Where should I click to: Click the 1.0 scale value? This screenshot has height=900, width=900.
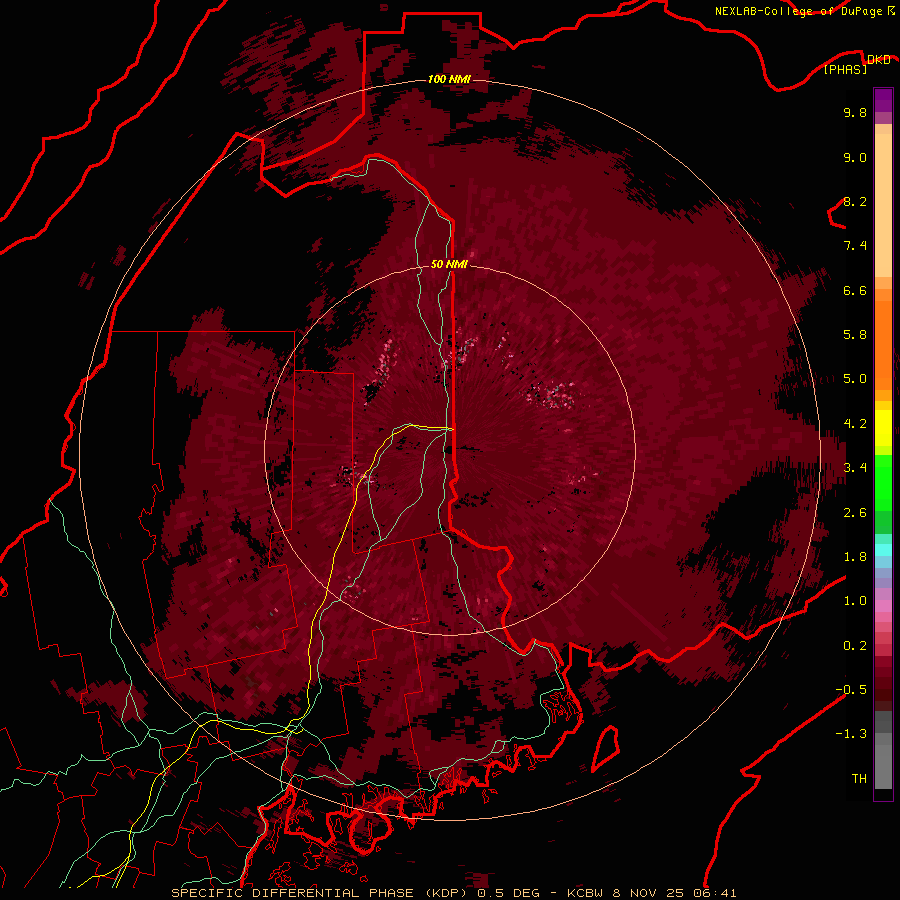click(855, 601)
